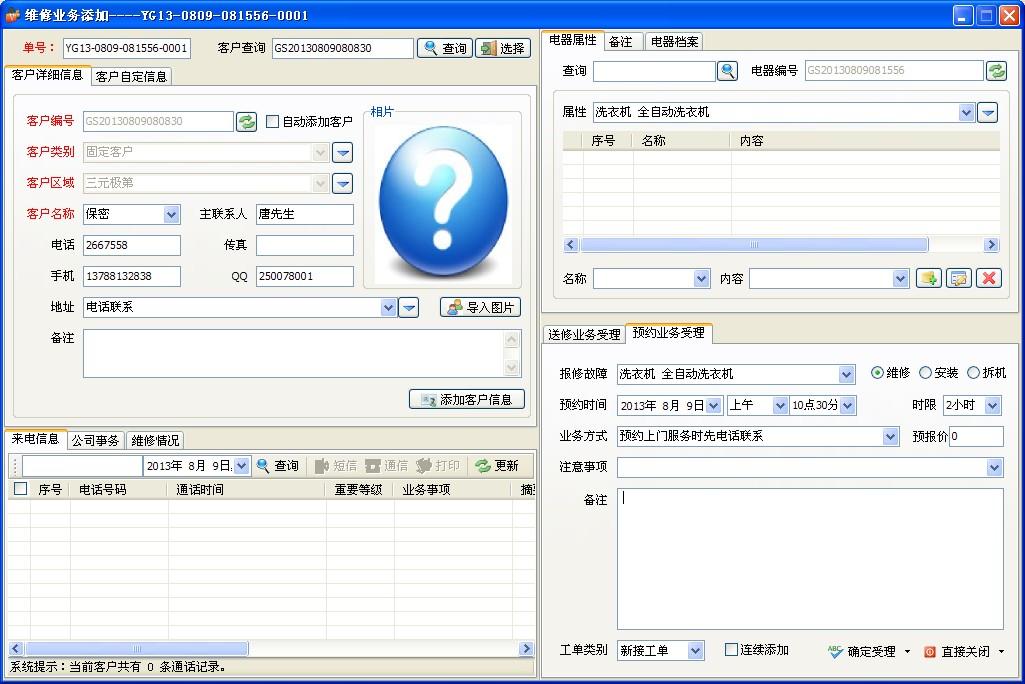Open the 时限 2小时 dropdown
This screenshot has width=1025, height=684.
click(x=992, y=406)
